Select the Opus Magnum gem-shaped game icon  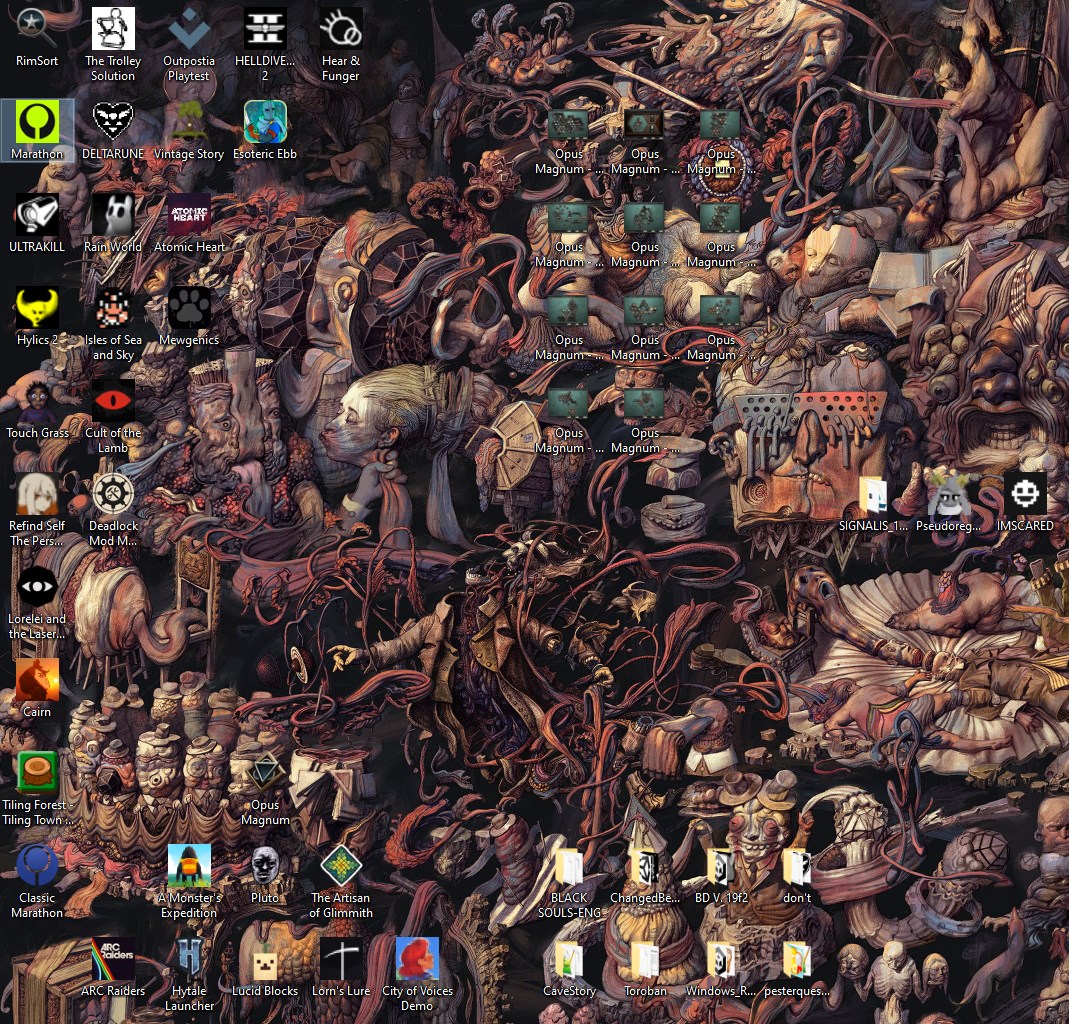coord(265,773)
